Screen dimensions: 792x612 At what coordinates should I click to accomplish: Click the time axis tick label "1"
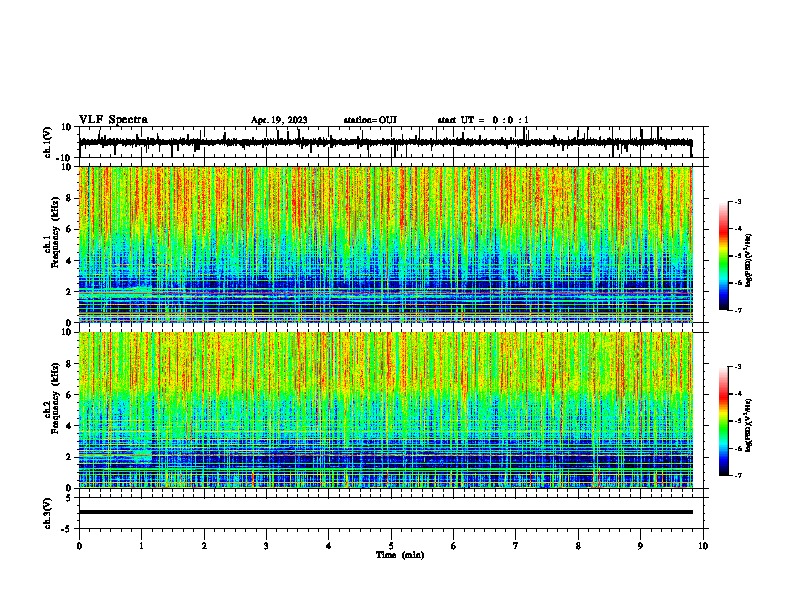click(x=141, y=546)
